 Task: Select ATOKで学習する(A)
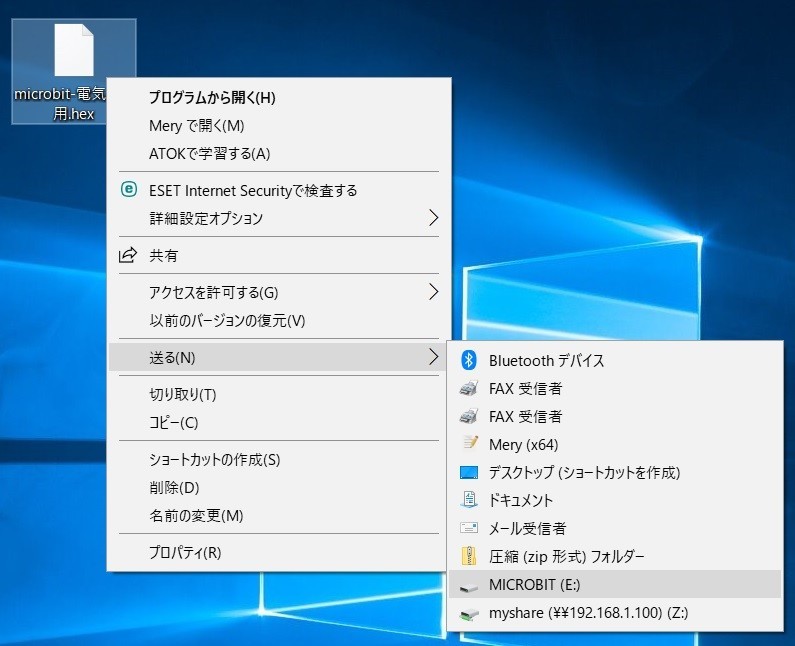[x=279, y=153]
